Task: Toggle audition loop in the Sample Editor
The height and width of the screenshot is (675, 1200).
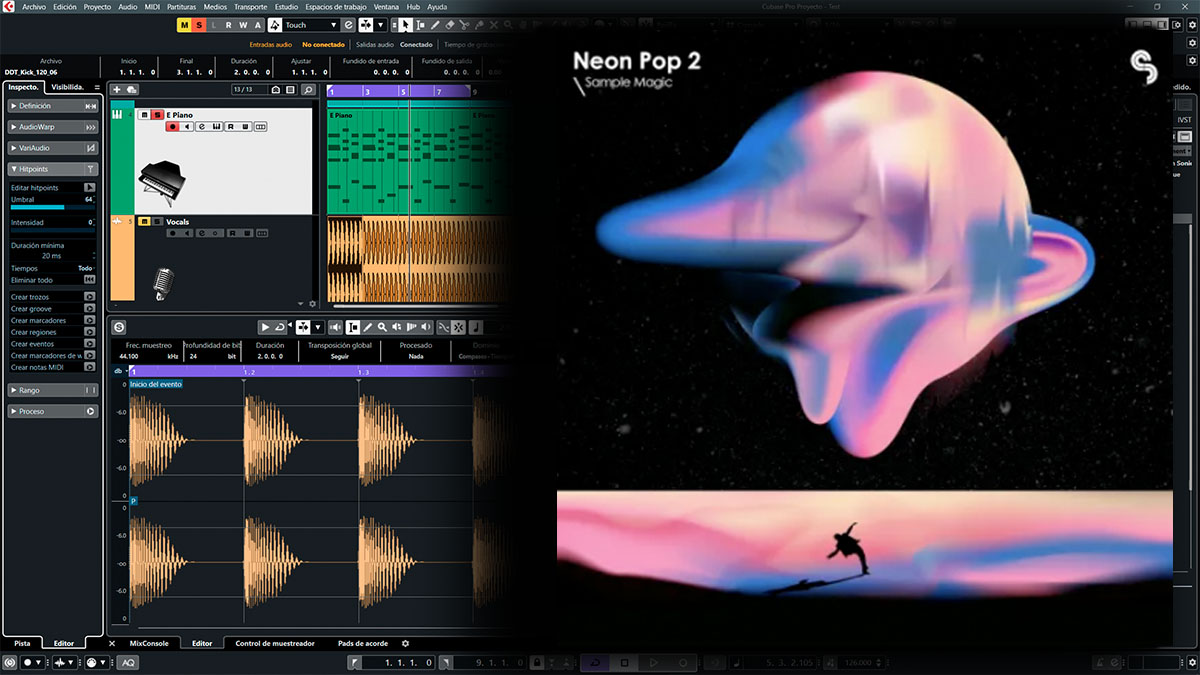Action: (280, 327)
